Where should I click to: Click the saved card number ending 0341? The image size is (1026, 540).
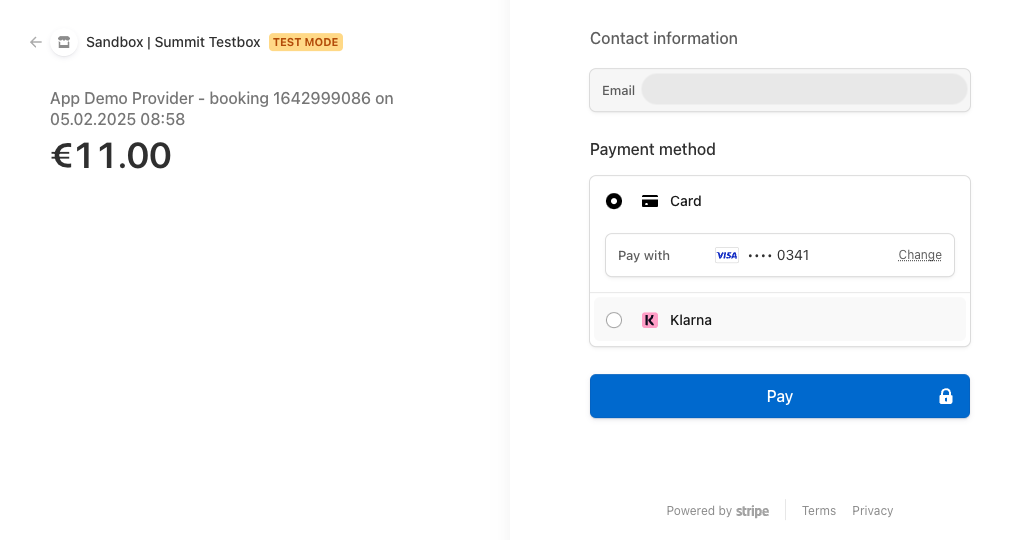point(779,255)
